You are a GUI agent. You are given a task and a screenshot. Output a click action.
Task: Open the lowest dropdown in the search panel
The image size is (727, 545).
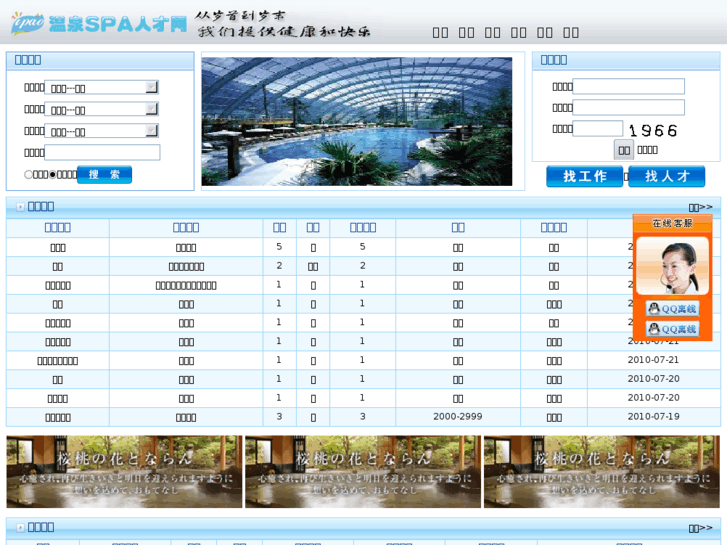click(x=102, y=131)
